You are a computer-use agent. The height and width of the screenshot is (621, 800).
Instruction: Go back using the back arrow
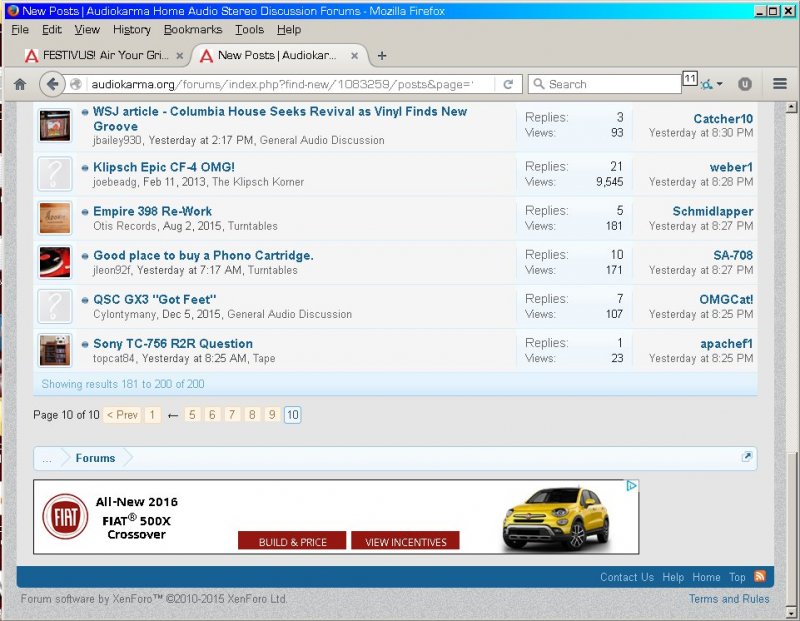point(52,84)
